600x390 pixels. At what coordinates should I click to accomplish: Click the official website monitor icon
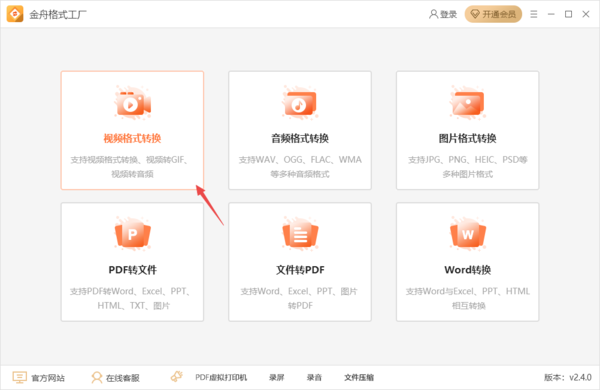19,377
